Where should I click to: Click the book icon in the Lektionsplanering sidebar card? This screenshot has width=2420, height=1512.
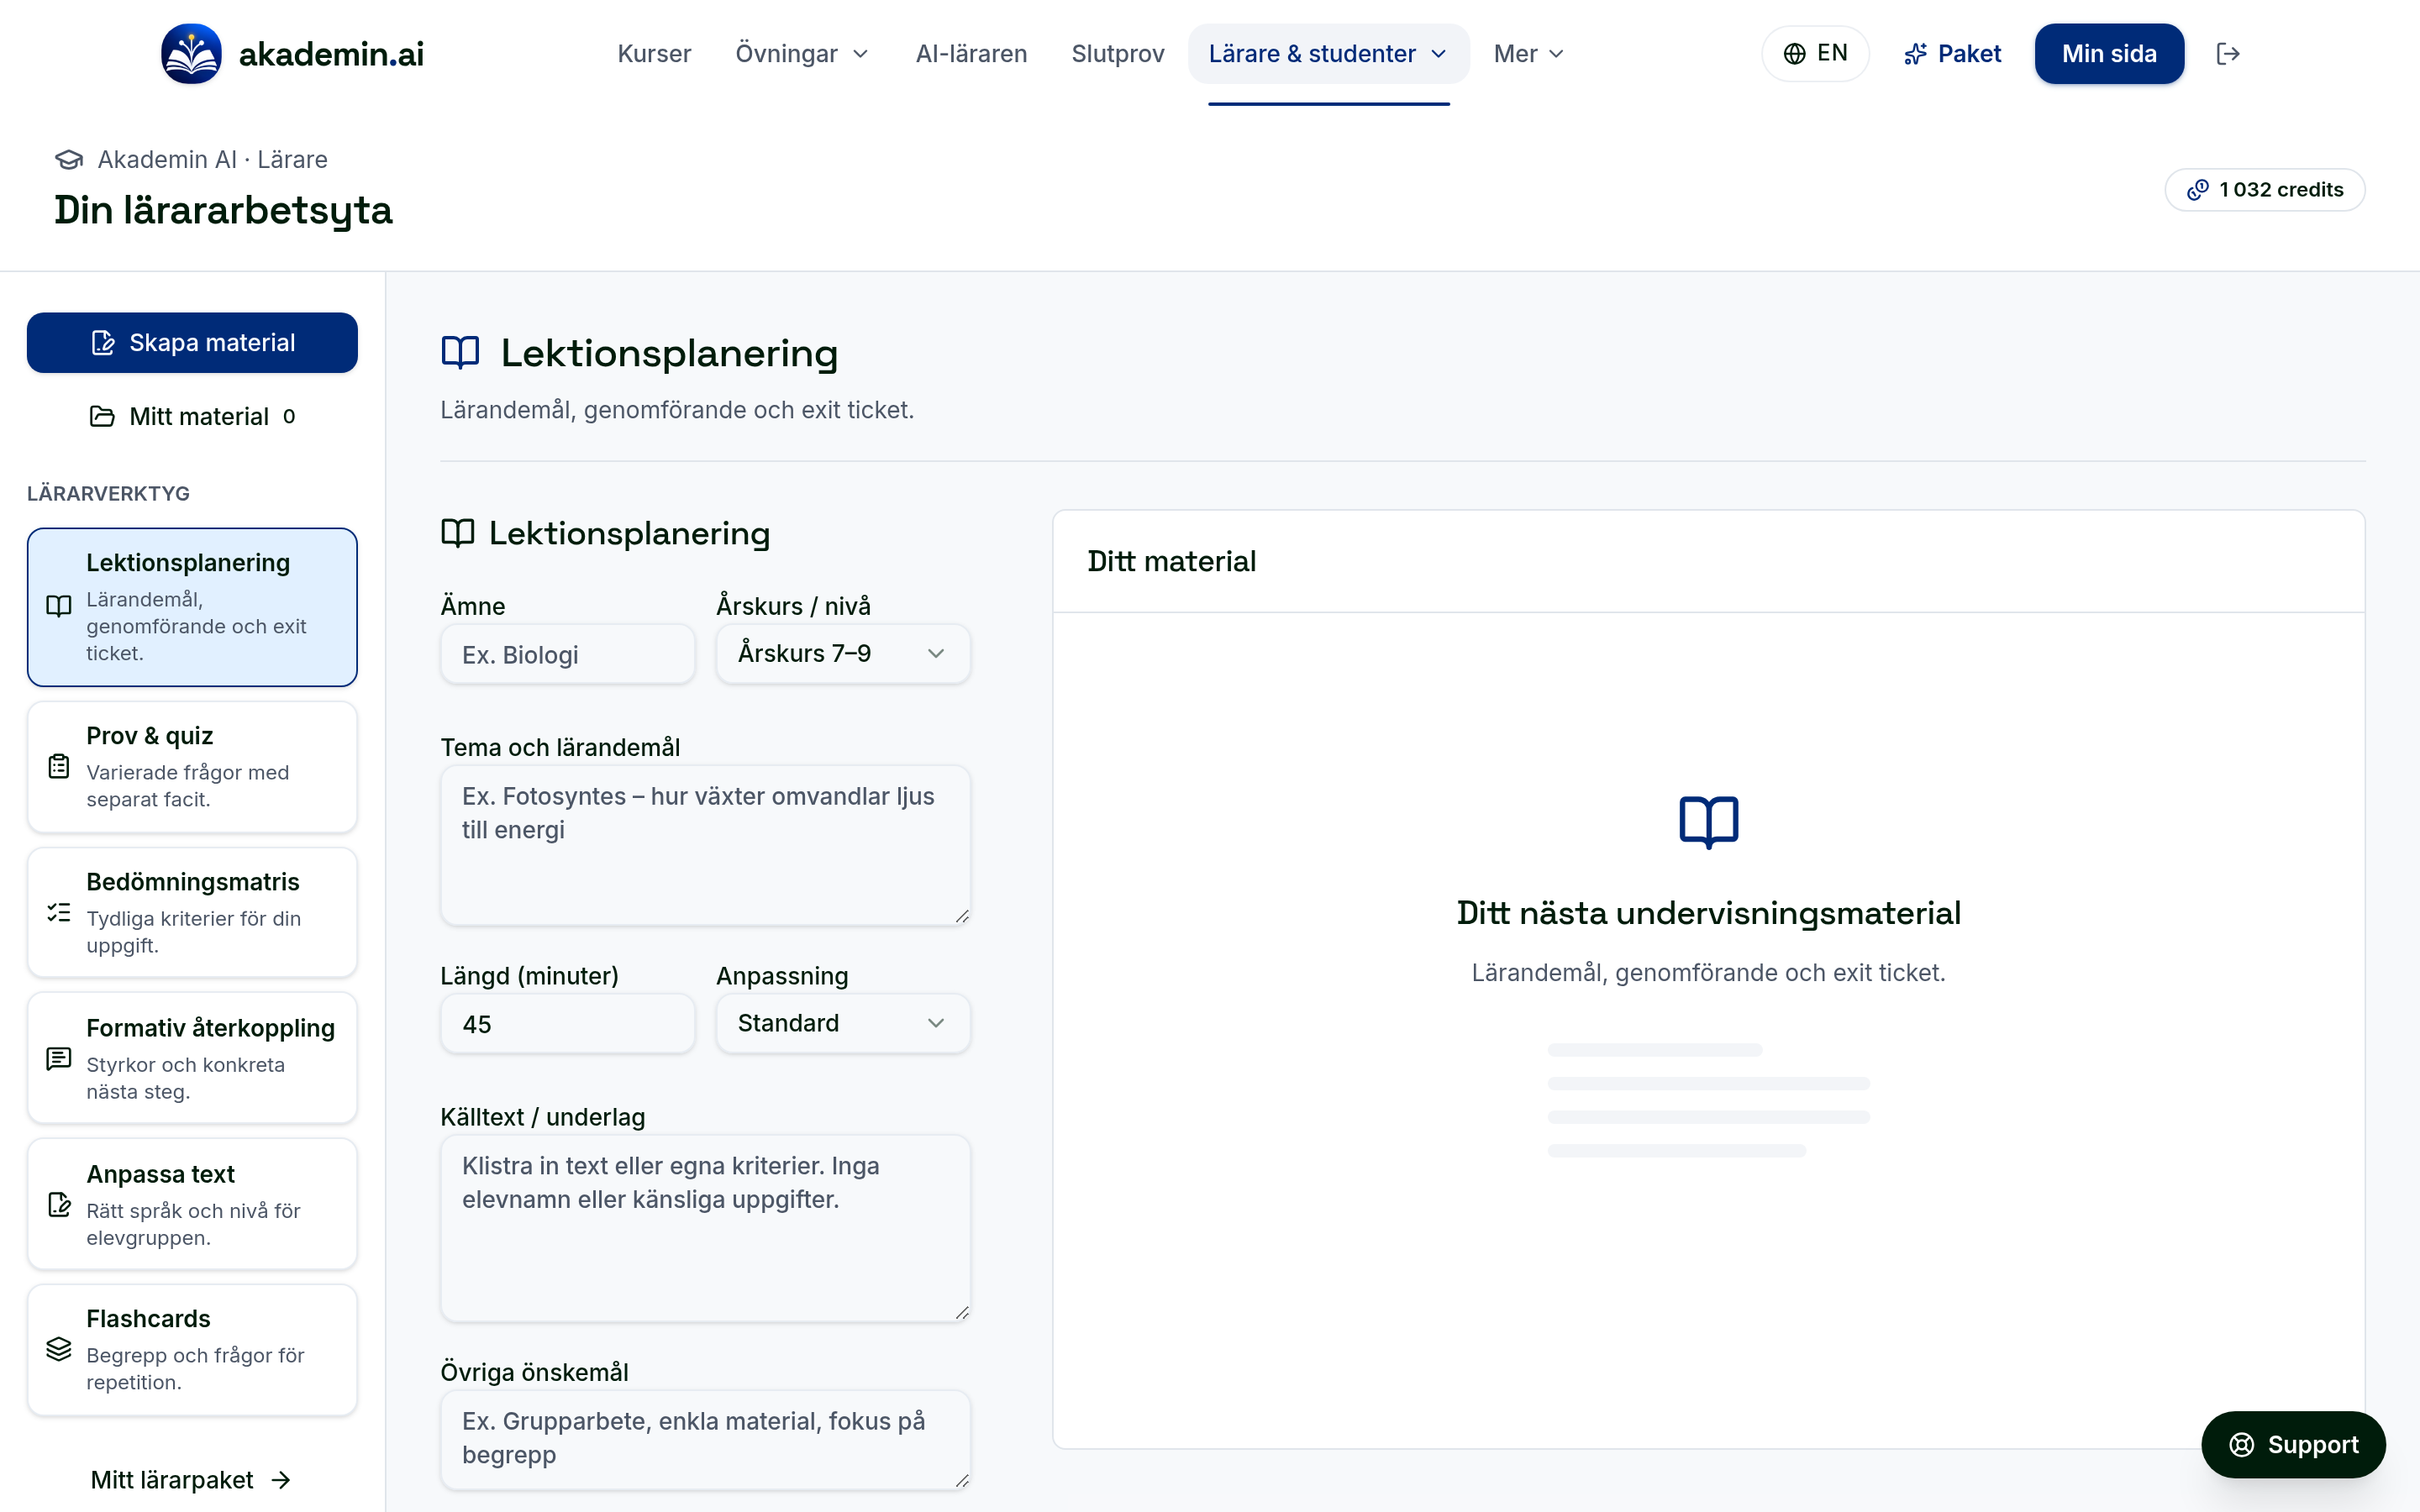59,606
